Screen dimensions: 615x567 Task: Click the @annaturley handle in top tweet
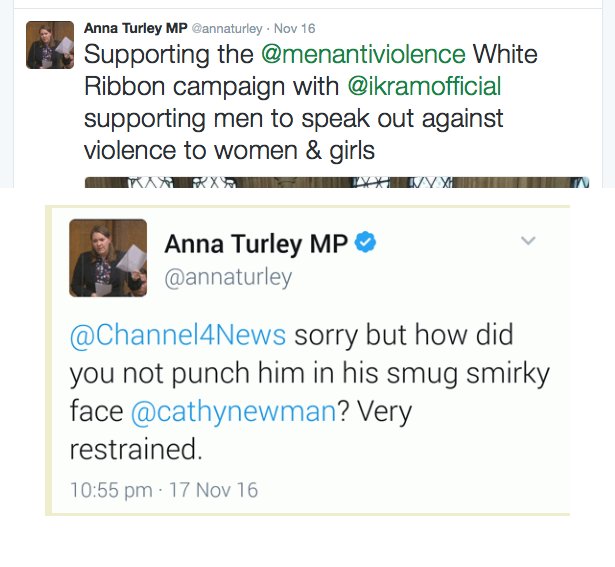click(227, 29)
